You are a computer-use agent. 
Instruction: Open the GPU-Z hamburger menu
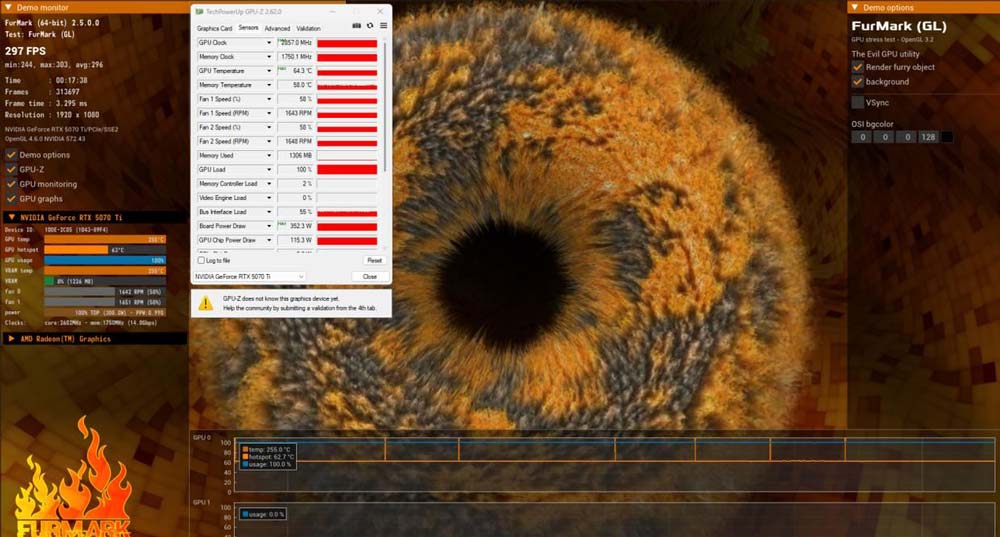[x=383, y=26]
